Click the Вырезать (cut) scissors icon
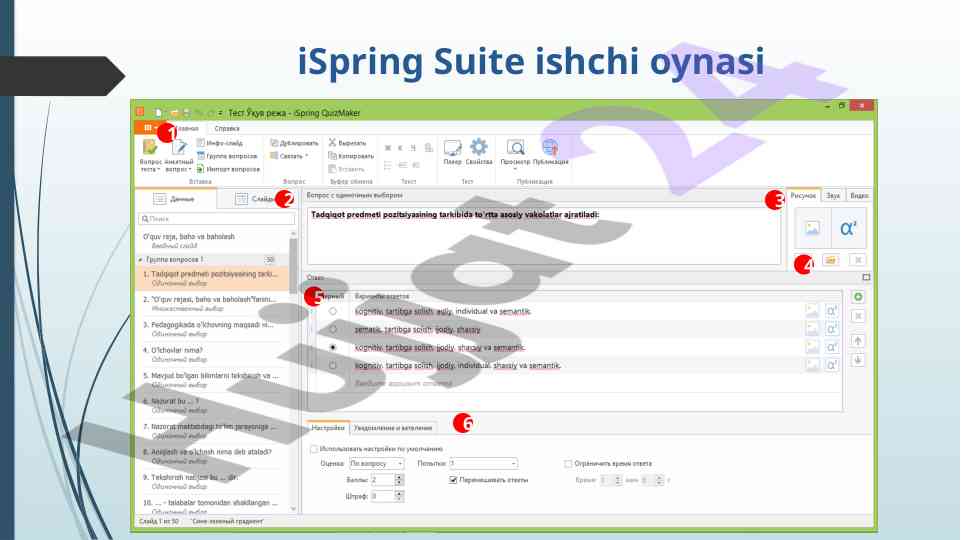Image resolution: width=961 pixels, height=540 pixels. 332,142
